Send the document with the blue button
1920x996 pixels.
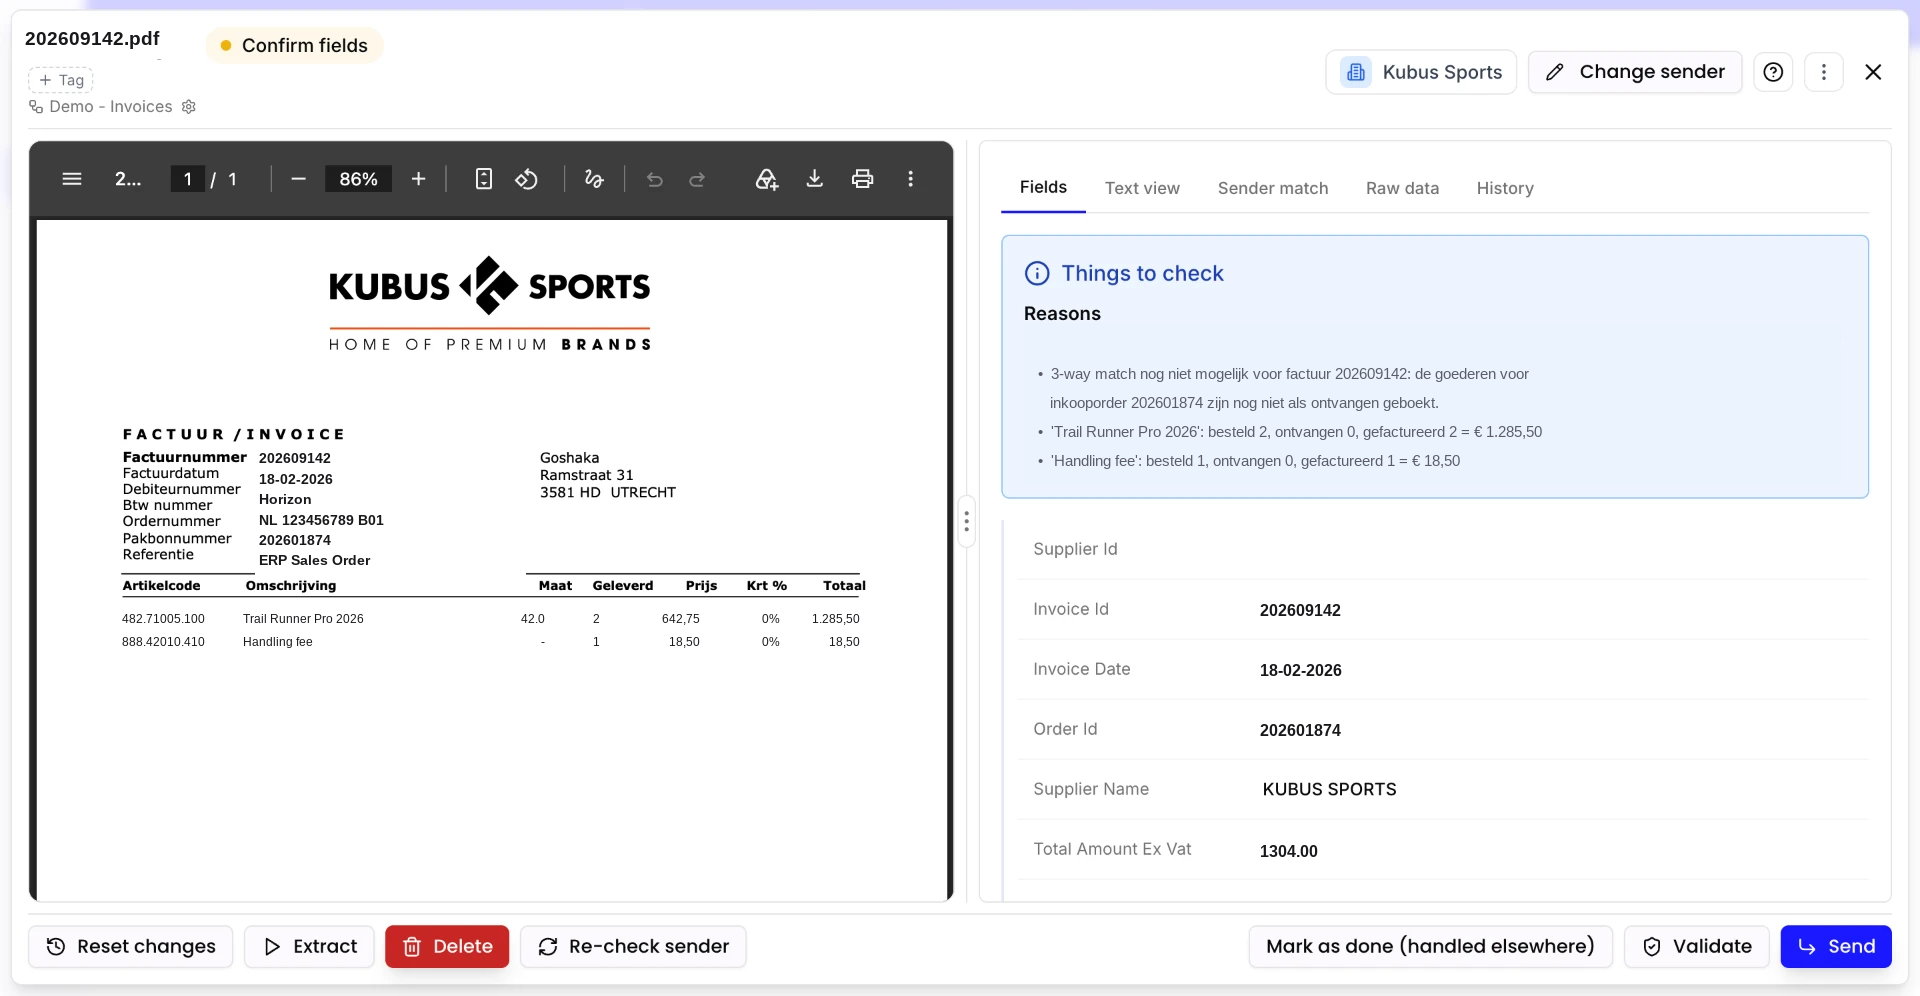[x=1836, y=946]
